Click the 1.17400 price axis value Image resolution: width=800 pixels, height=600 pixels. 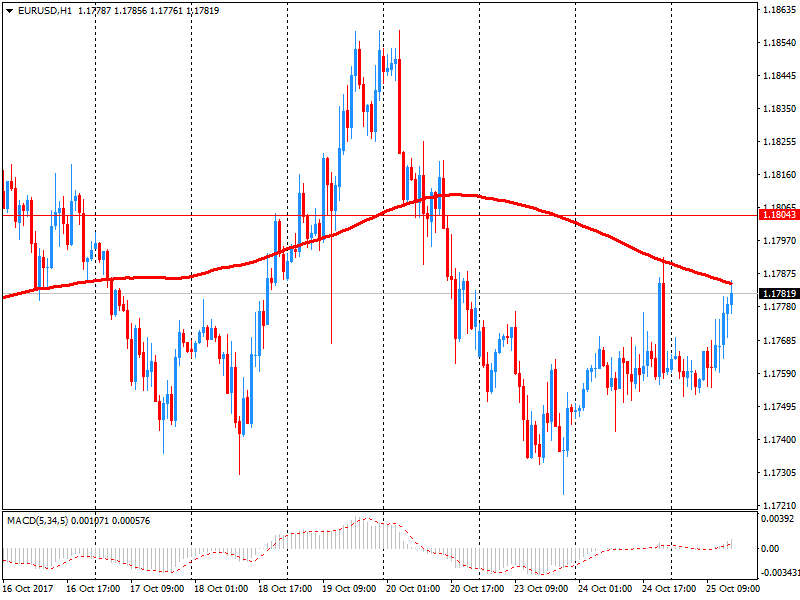tap(780, 439)
